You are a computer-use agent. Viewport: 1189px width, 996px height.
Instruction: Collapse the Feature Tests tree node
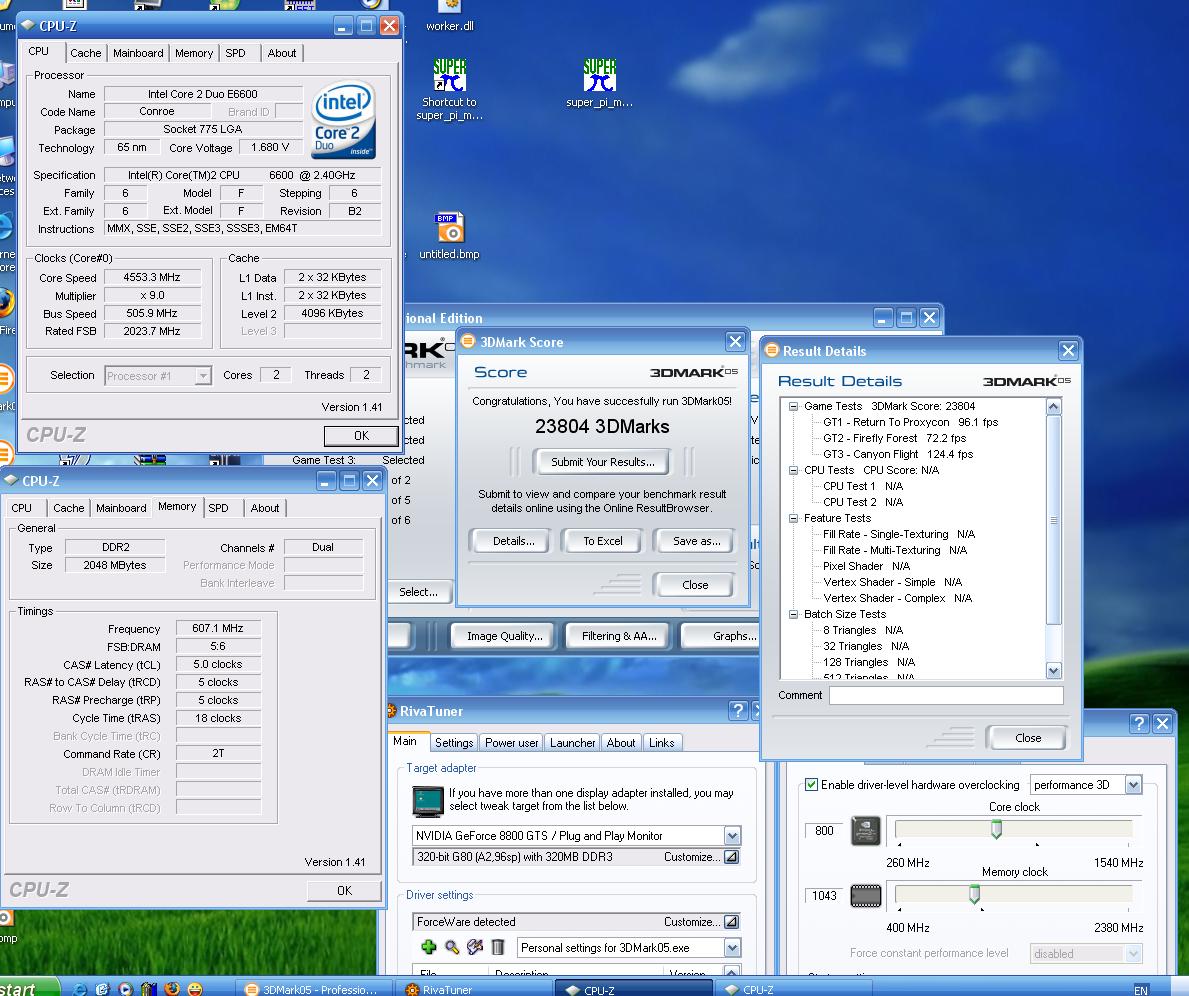coord(793,518)
